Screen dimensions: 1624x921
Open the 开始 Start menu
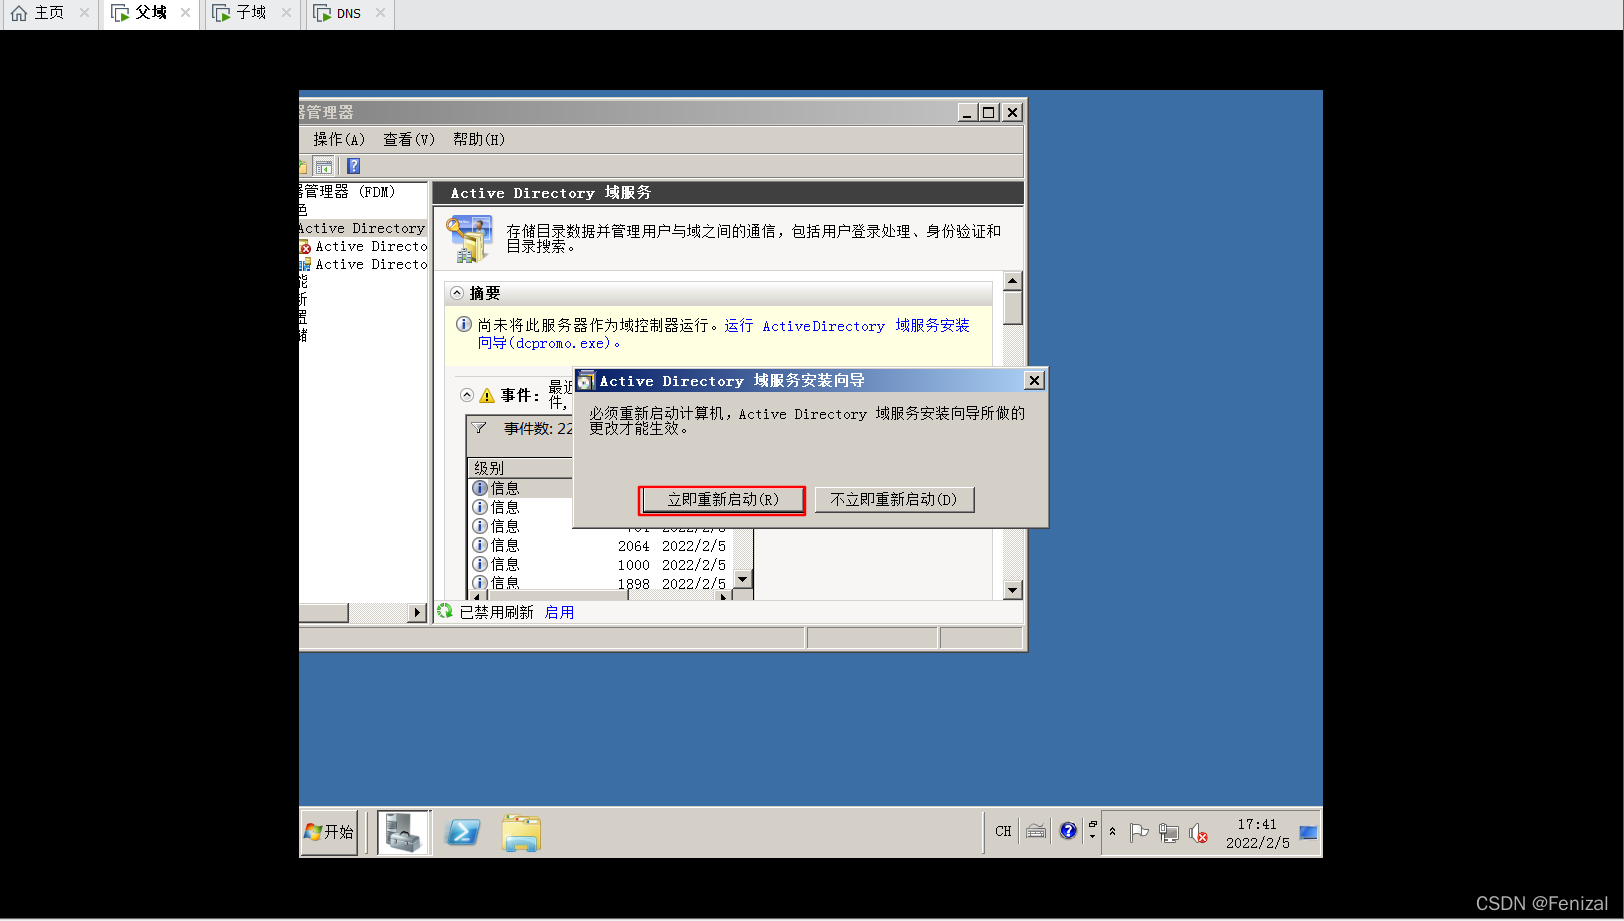pos(329,832)
